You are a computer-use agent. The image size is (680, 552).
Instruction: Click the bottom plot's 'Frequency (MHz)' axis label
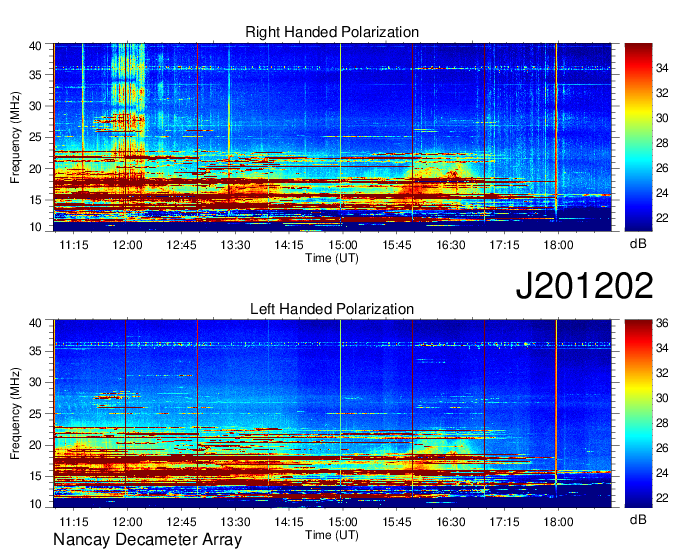[x=15, y=414]
